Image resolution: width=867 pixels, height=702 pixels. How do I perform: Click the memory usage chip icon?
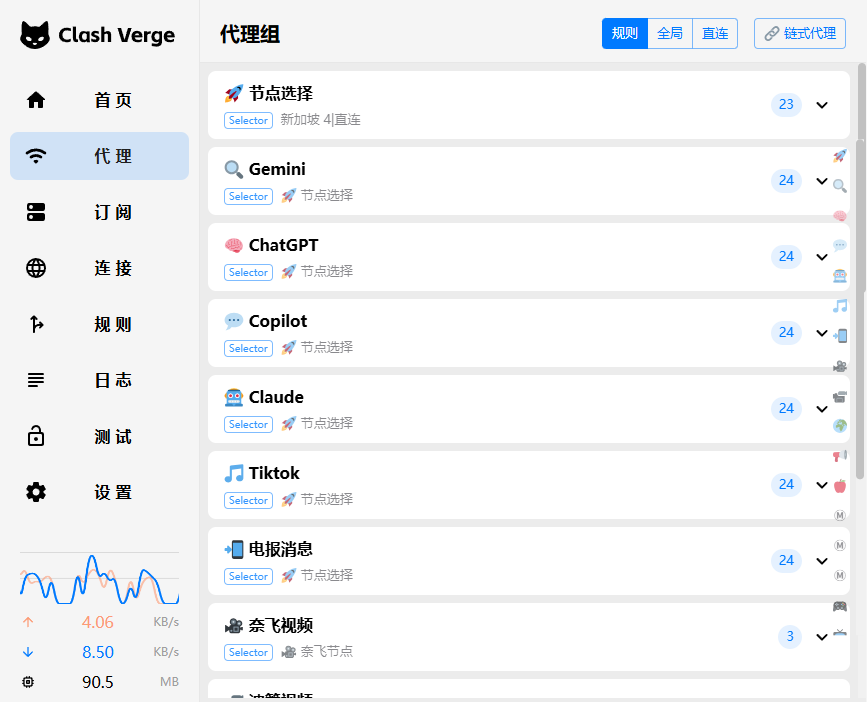[28, 682]
